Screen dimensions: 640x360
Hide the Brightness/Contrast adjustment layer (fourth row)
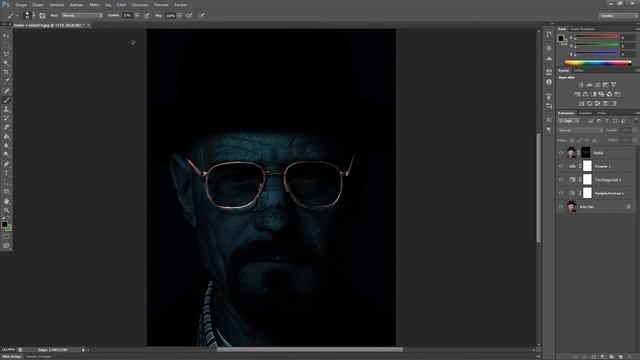(x=561, y=193)
